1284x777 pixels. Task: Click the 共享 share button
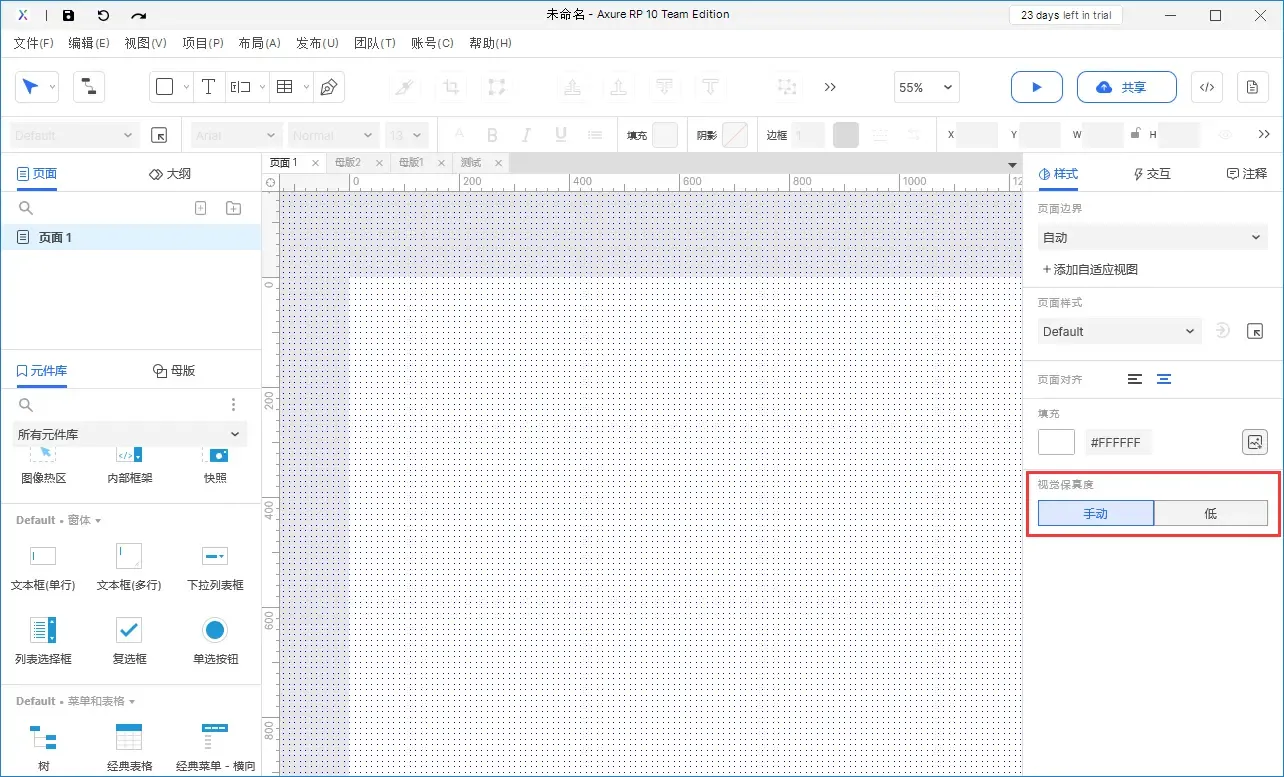(1127, 87)
